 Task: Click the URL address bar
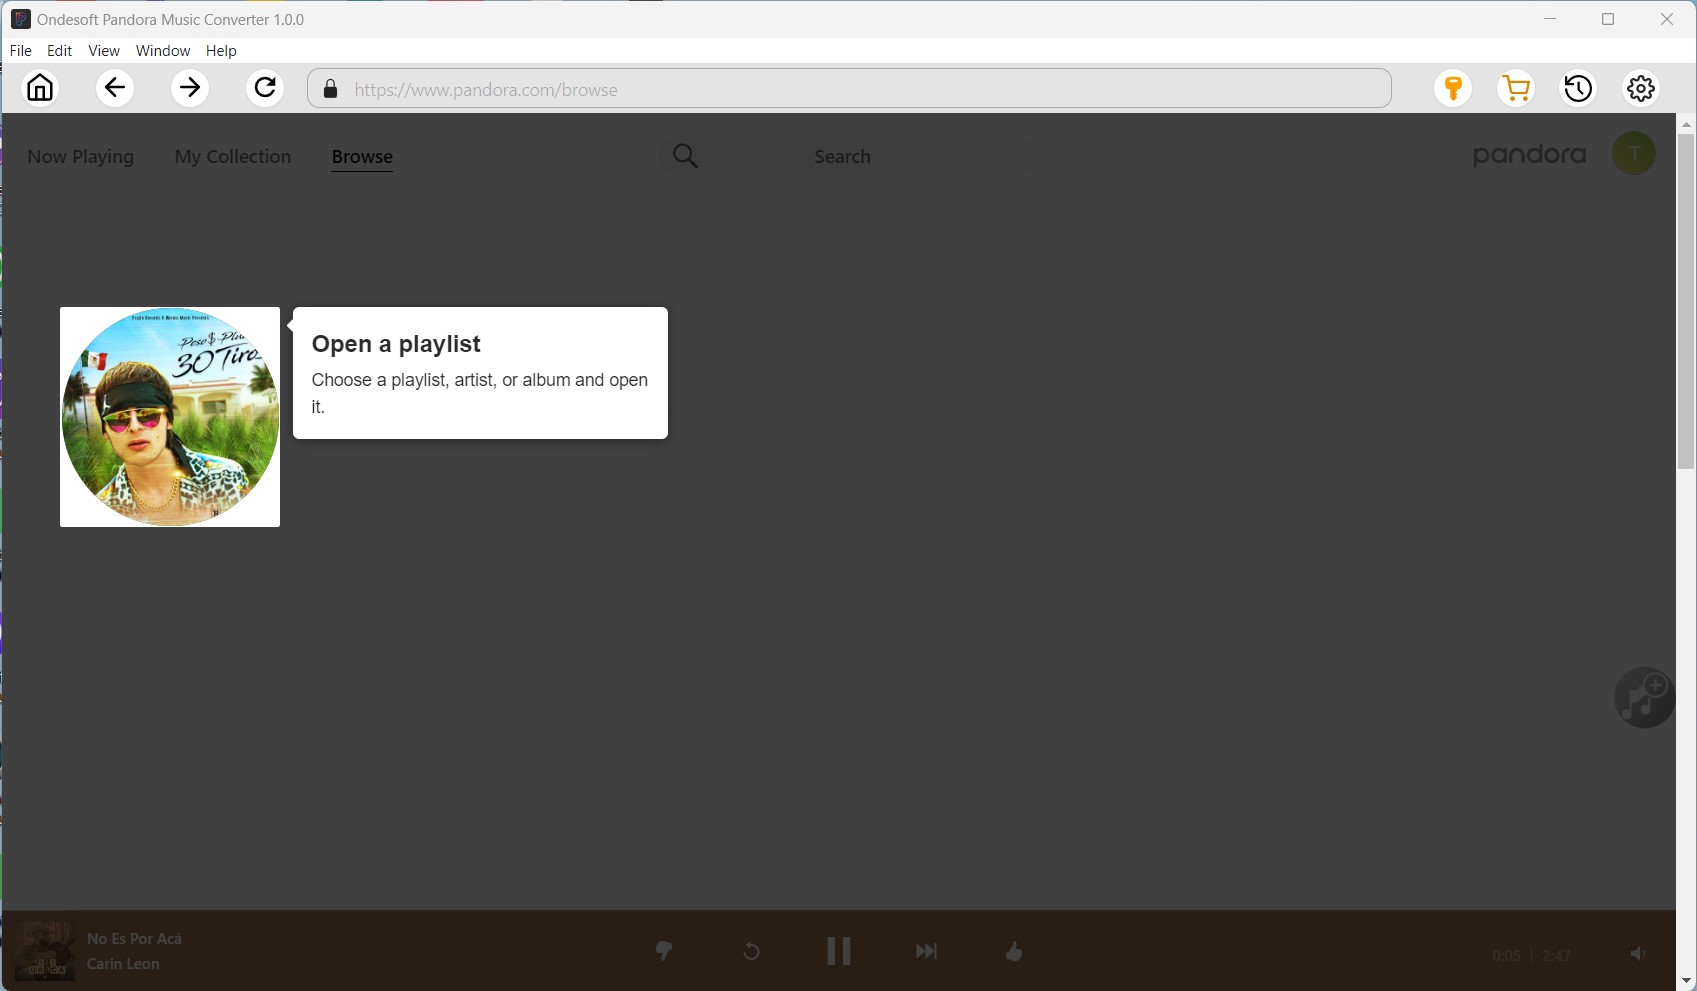pos(849,89)
